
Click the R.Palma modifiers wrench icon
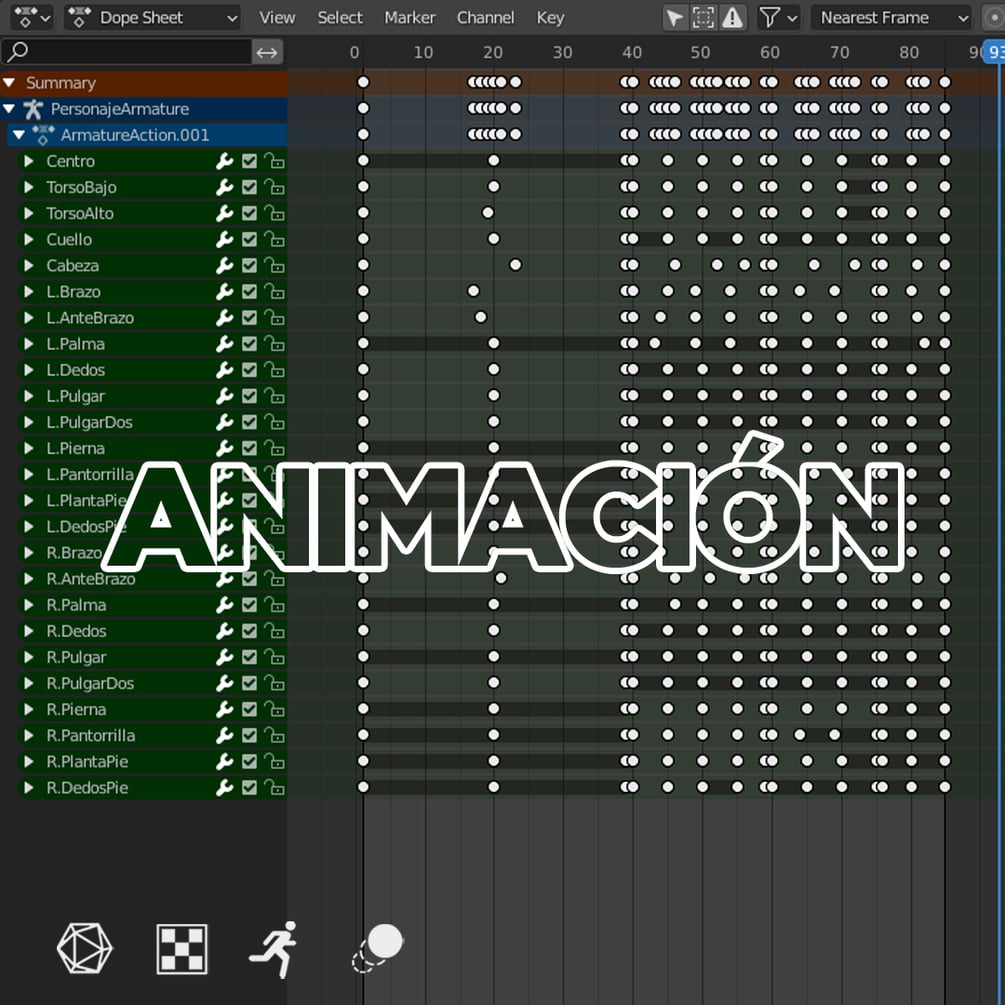tap(224, 605)
